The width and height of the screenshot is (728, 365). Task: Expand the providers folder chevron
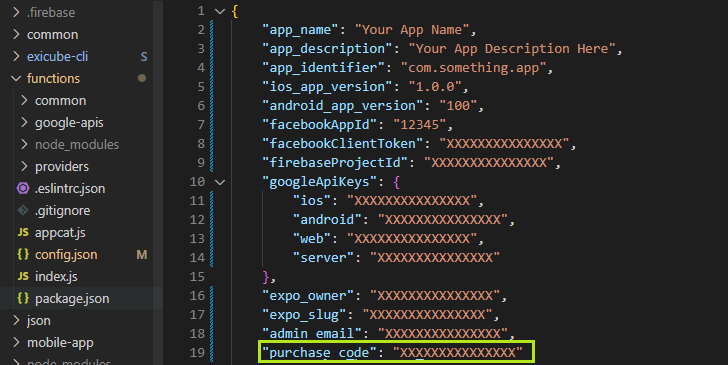click(x=25, y=166)
